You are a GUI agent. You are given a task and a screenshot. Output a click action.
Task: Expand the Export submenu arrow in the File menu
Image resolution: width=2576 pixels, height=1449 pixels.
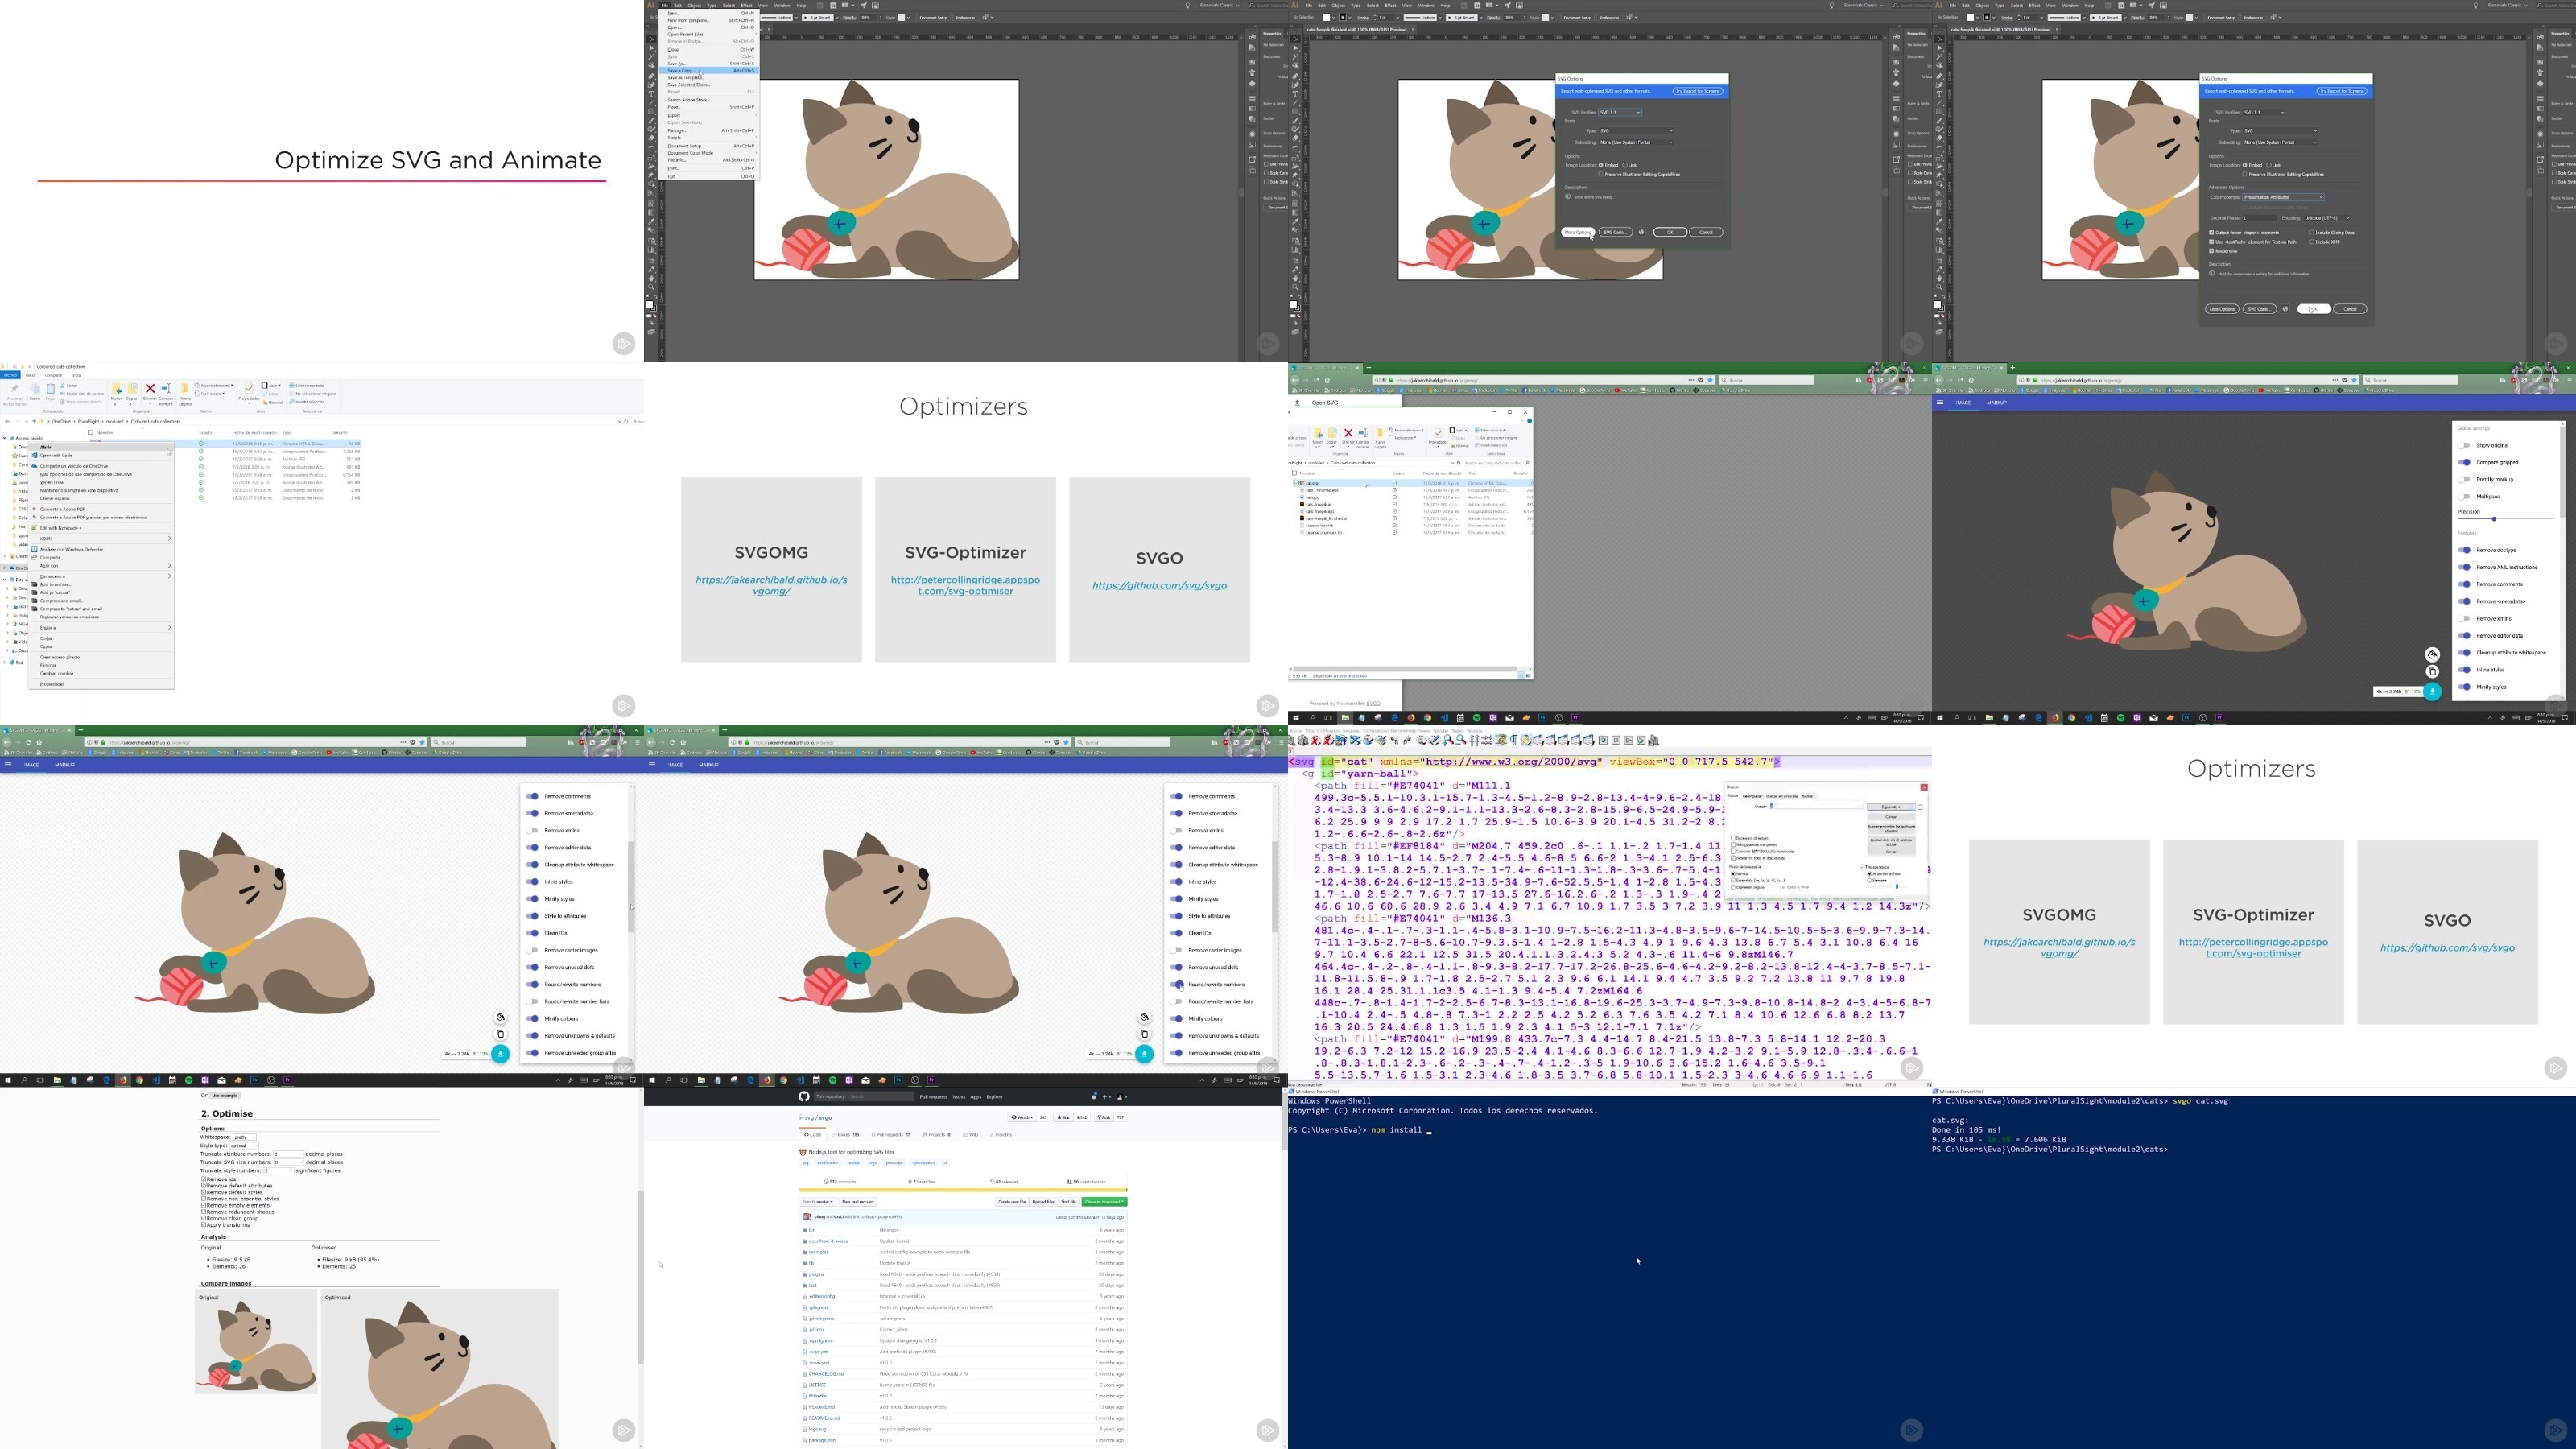(755, 115)
